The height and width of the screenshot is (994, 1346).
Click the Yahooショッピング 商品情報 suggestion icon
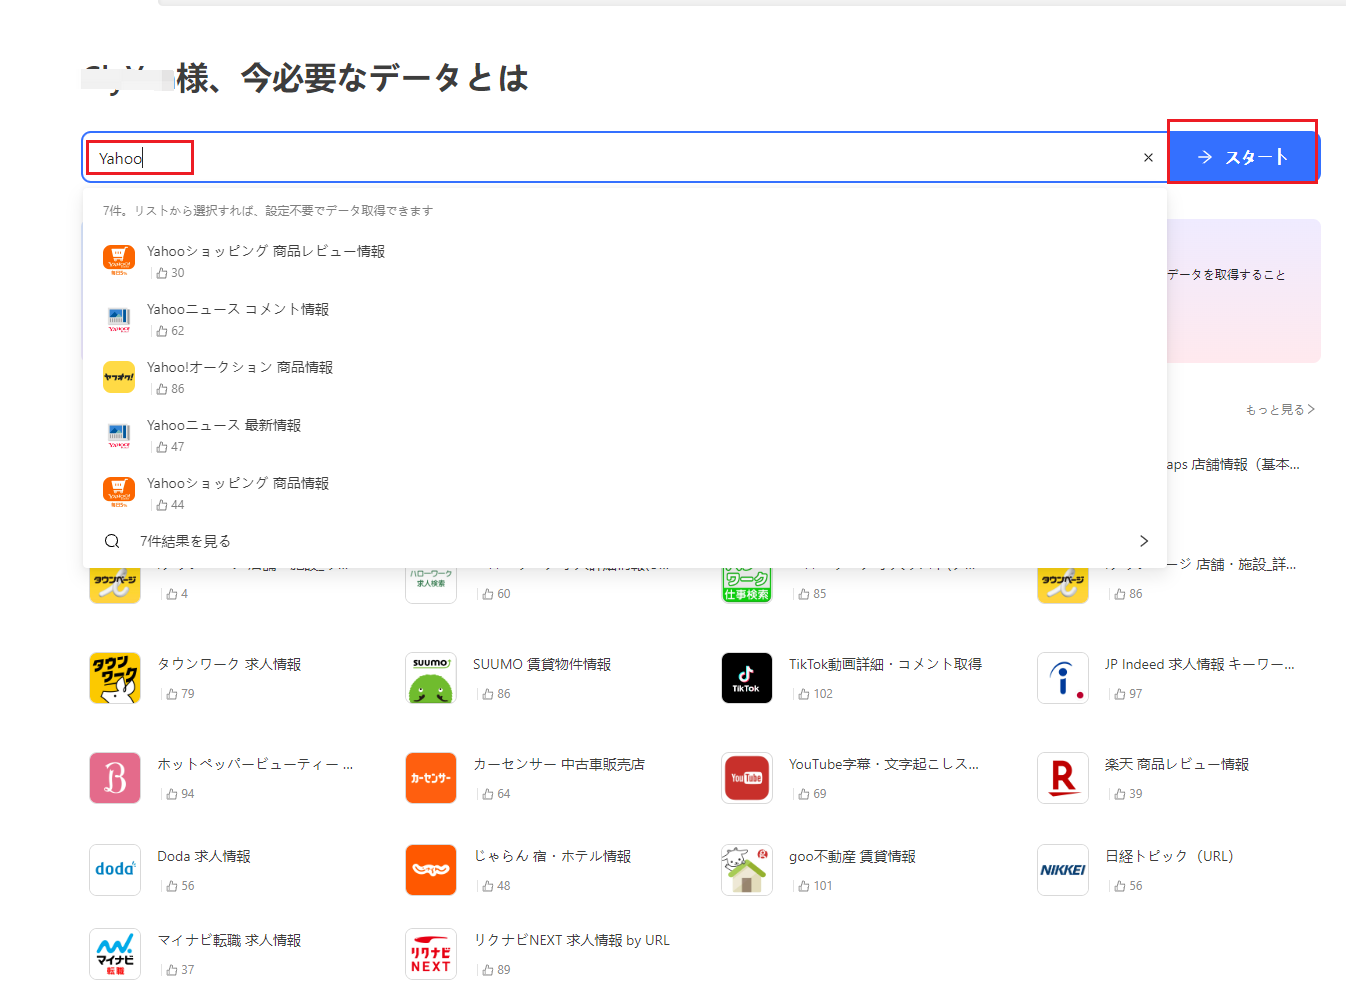tap(119, 493)
